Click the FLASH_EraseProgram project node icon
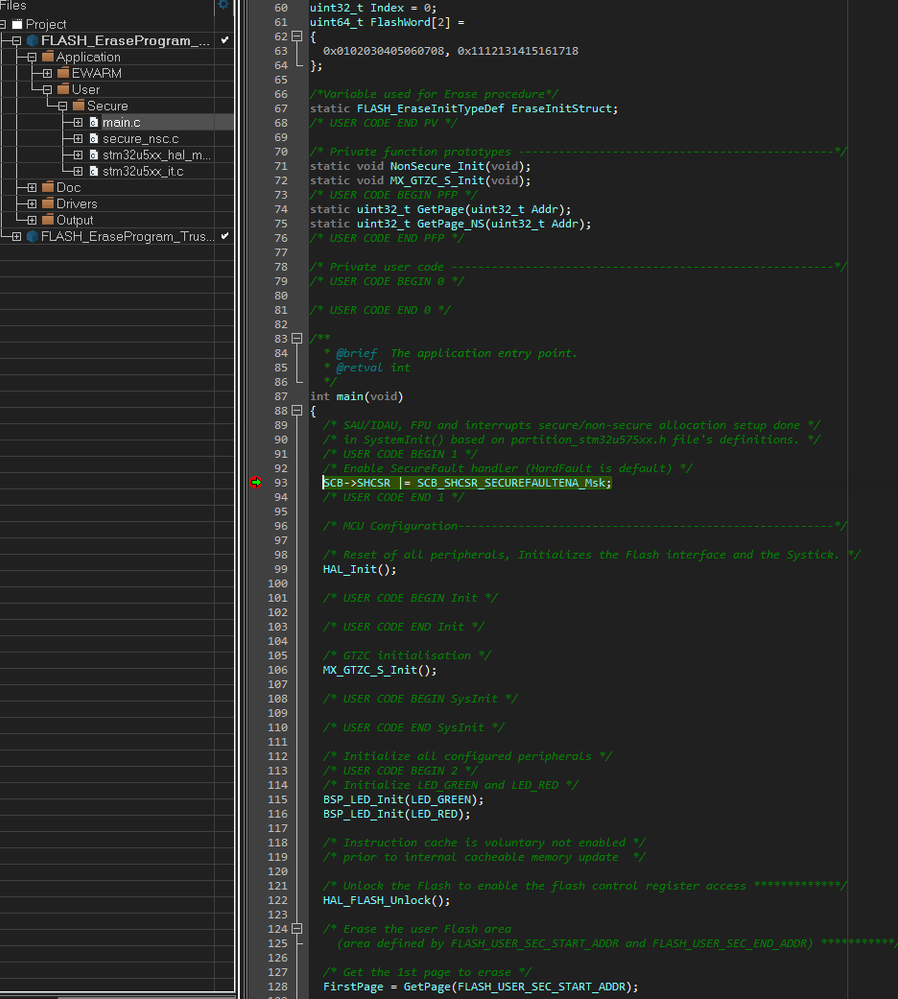898x999 pixels. (x=32, y=40)
